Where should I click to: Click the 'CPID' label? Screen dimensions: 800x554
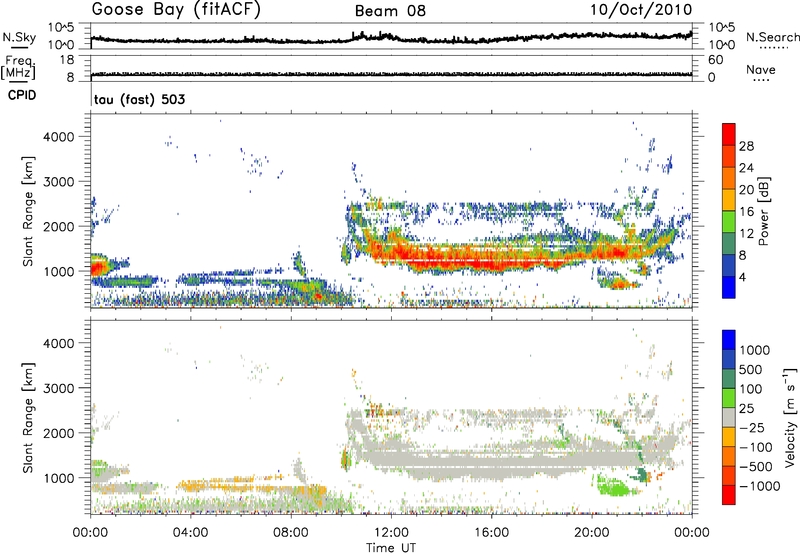[x=22, y=95]
